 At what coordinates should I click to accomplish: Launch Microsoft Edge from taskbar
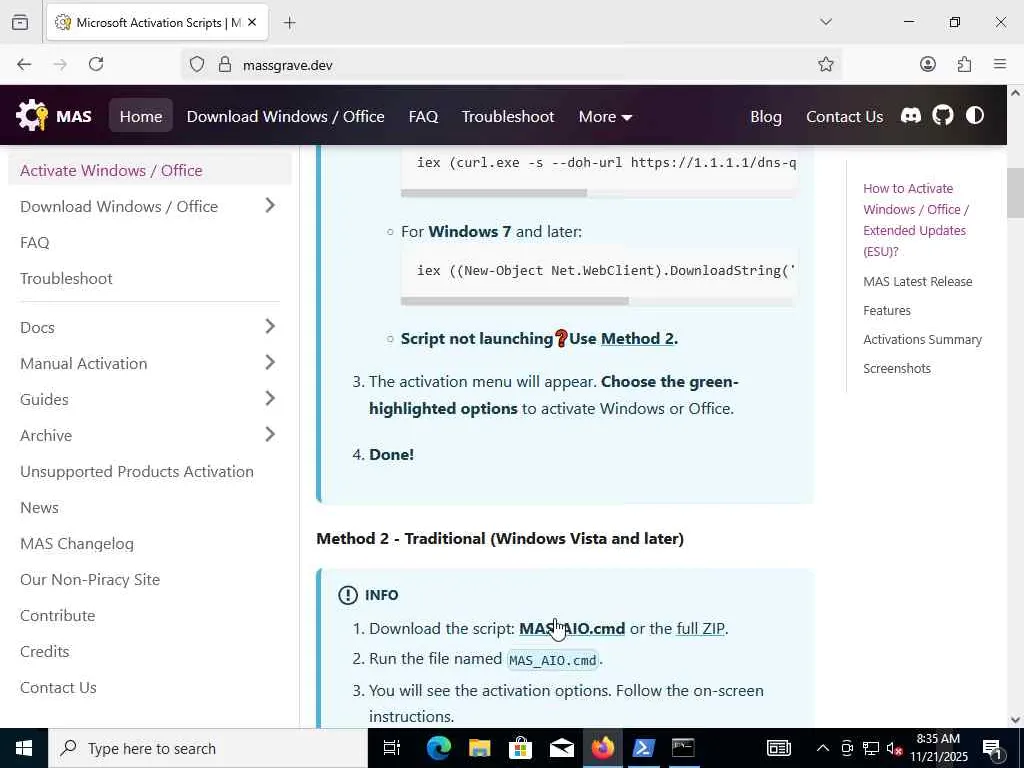(439, 748)
